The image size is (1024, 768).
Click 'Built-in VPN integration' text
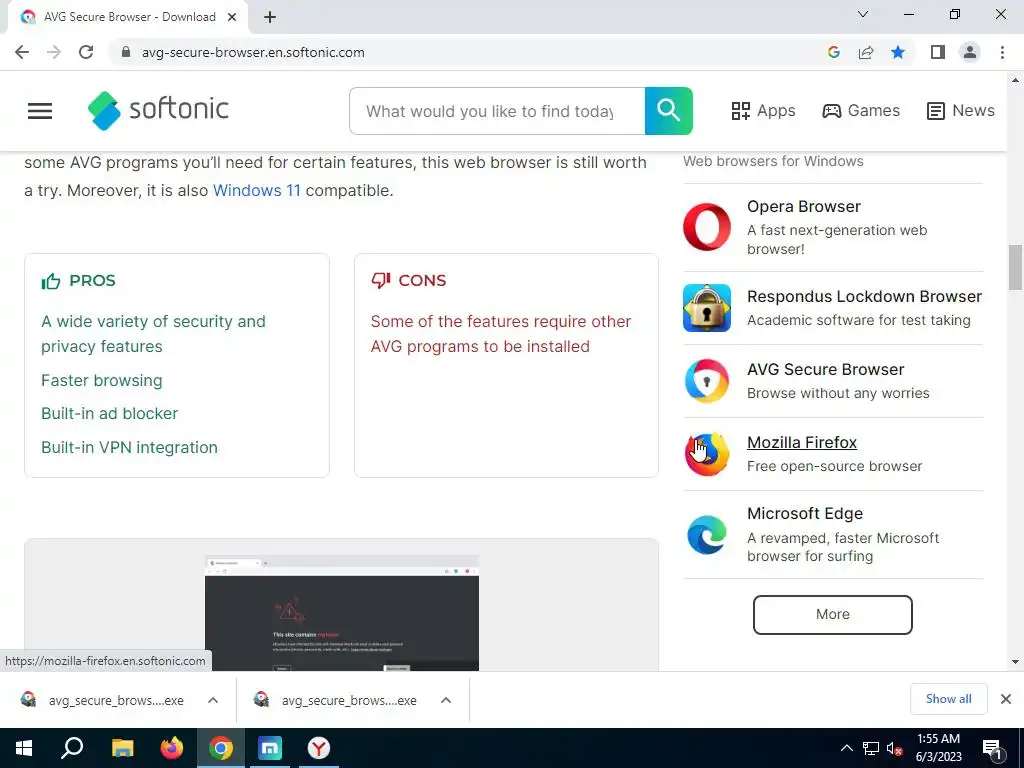pyautogui.click(x=129, y=447)
